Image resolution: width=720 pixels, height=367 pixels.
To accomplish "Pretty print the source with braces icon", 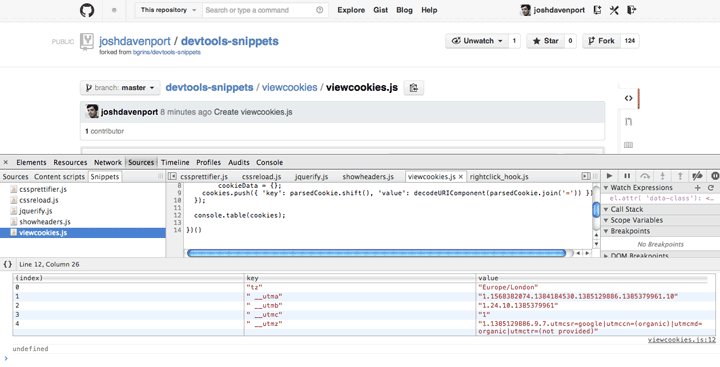I will [7, 264].
